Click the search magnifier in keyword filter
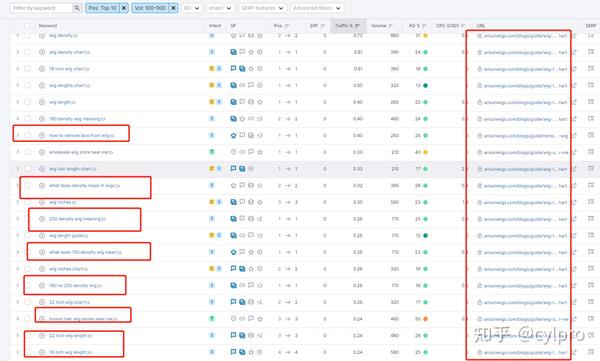This screenshot has height=361, width=600. click(77, 8)
